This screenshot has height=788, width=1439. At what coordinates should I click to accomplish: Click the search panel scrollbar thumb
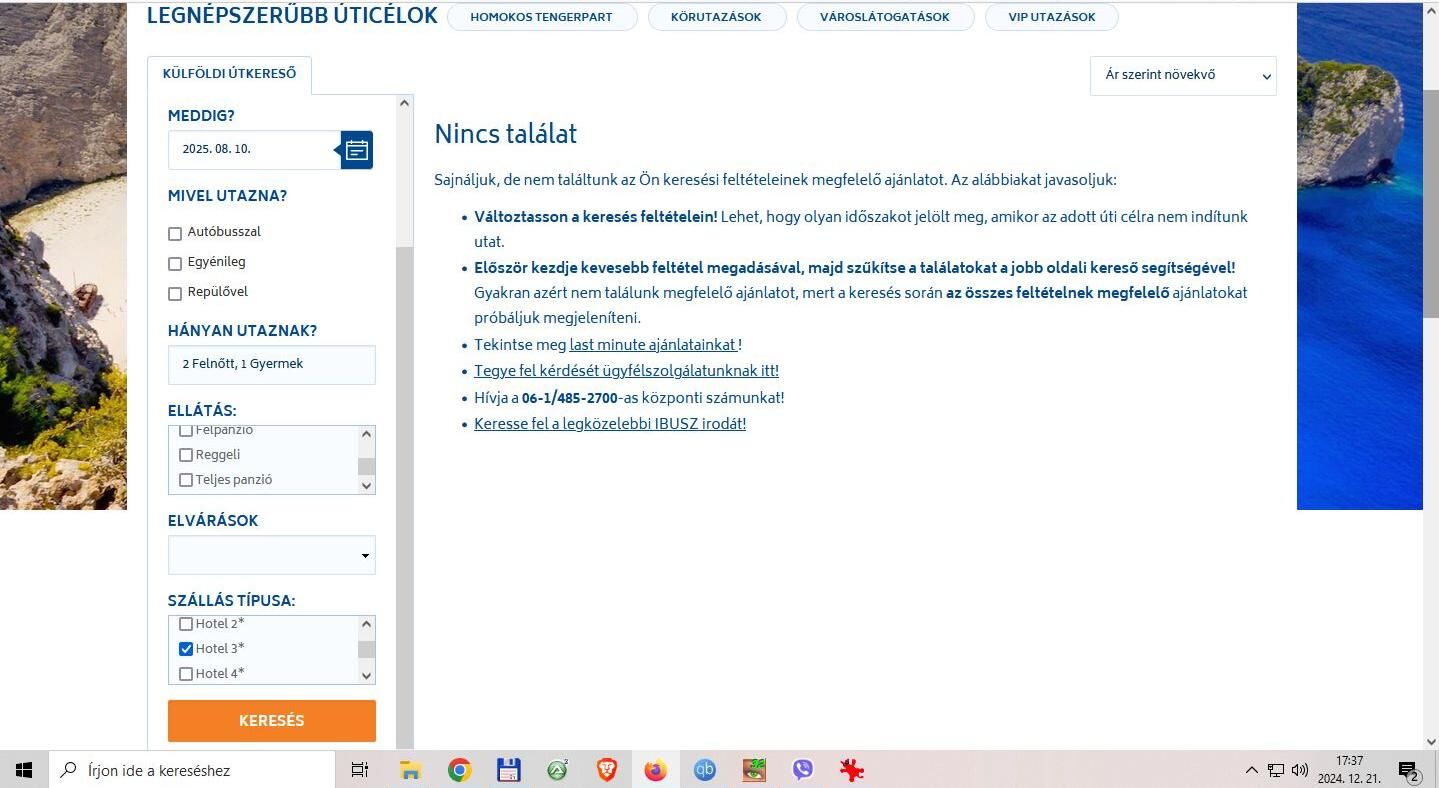(x=405, y=497)
